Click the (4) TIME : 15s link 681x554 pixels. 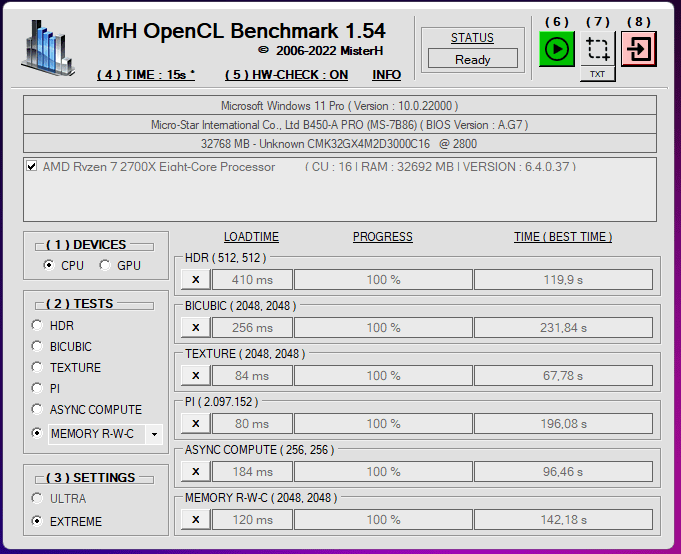146,75
